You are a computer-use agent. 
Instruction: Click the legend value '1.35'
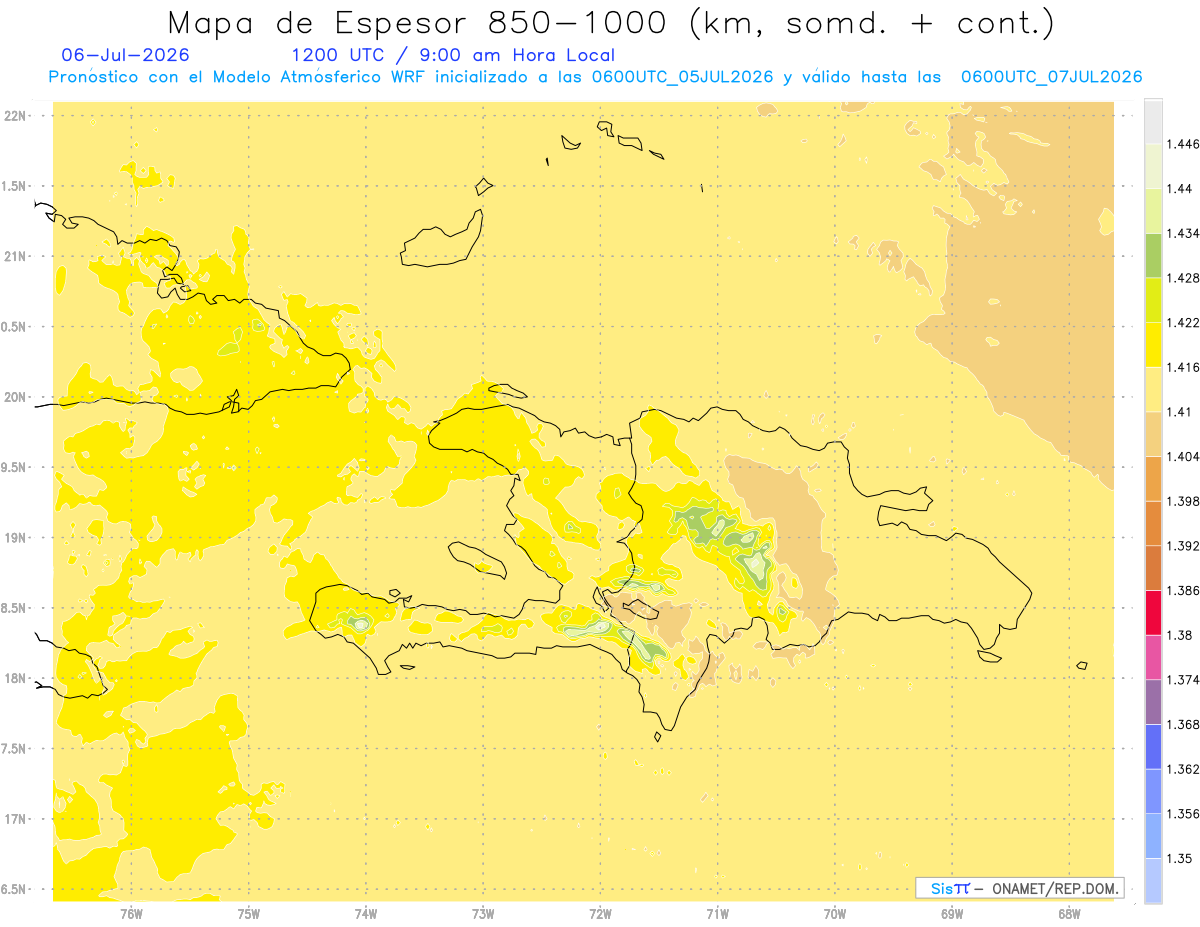(1182, 858)
